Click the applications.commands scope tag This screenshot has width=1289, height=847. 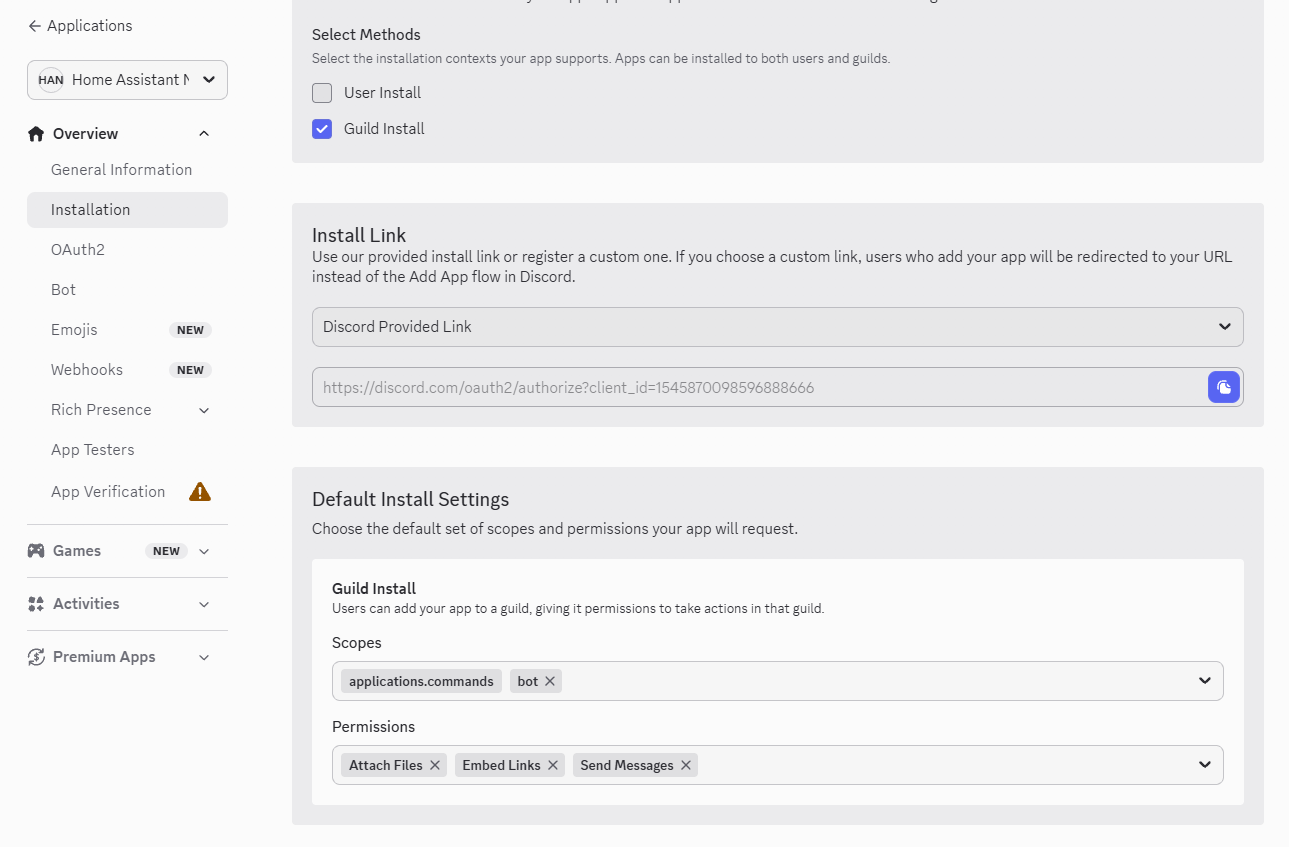point(421,681)
